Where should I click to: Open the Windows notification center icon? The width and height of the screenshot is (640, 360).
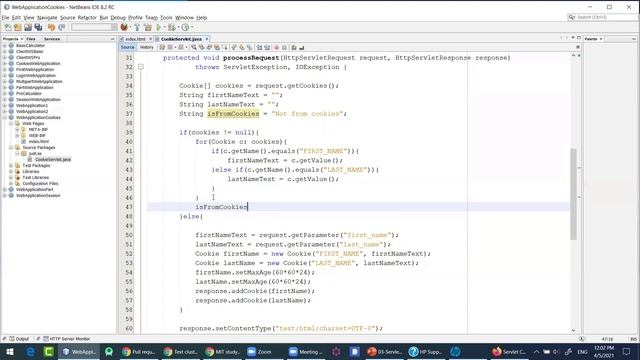pos(627,351)
